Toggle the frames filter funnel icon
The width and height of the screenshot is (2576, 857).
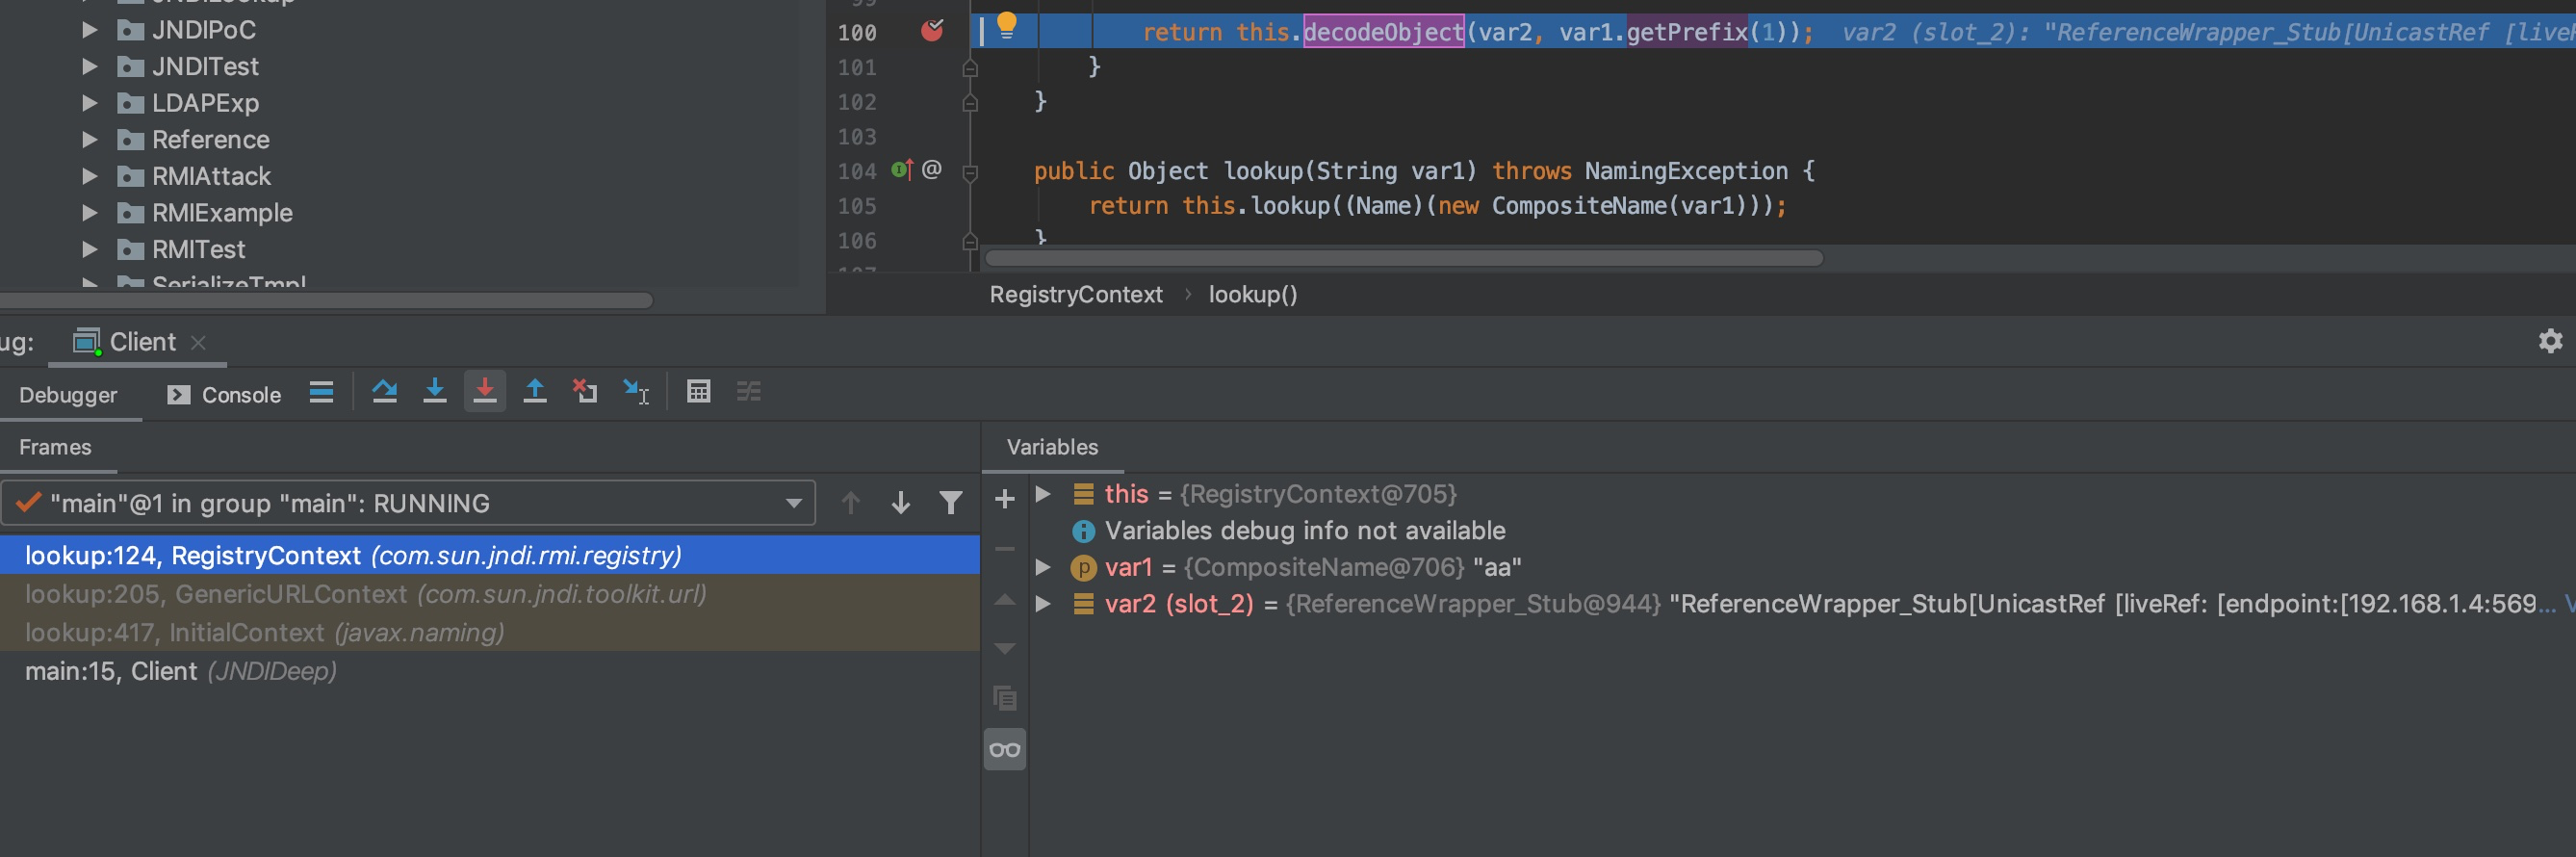pos(951,503)
